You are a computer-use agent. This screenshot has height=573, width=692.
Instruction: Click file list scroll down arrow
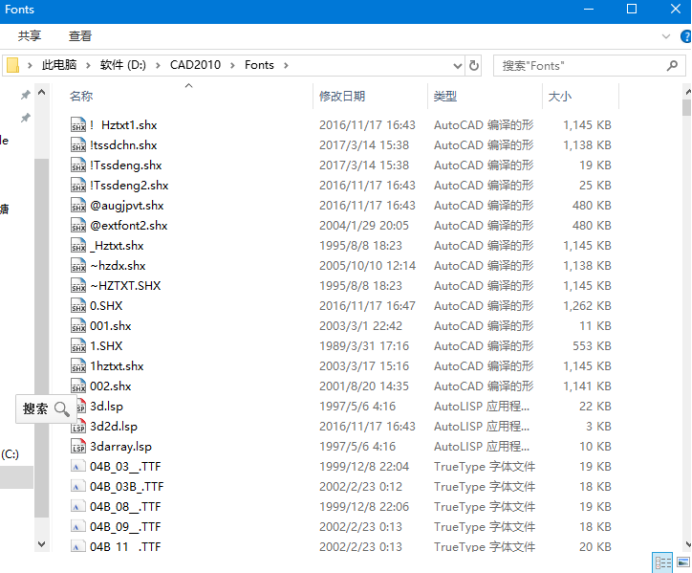(x=687, y=544)
